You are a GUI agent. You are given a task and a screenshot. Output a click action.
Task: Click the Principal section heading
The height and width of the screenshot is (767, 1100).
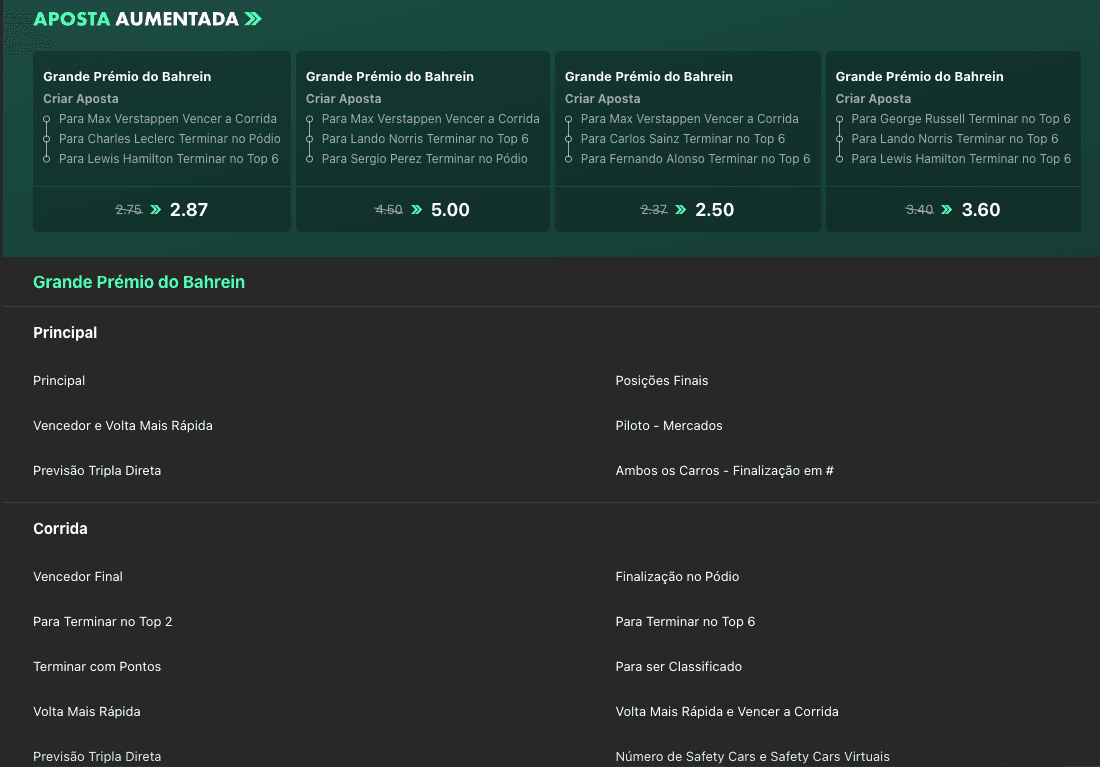65,333
